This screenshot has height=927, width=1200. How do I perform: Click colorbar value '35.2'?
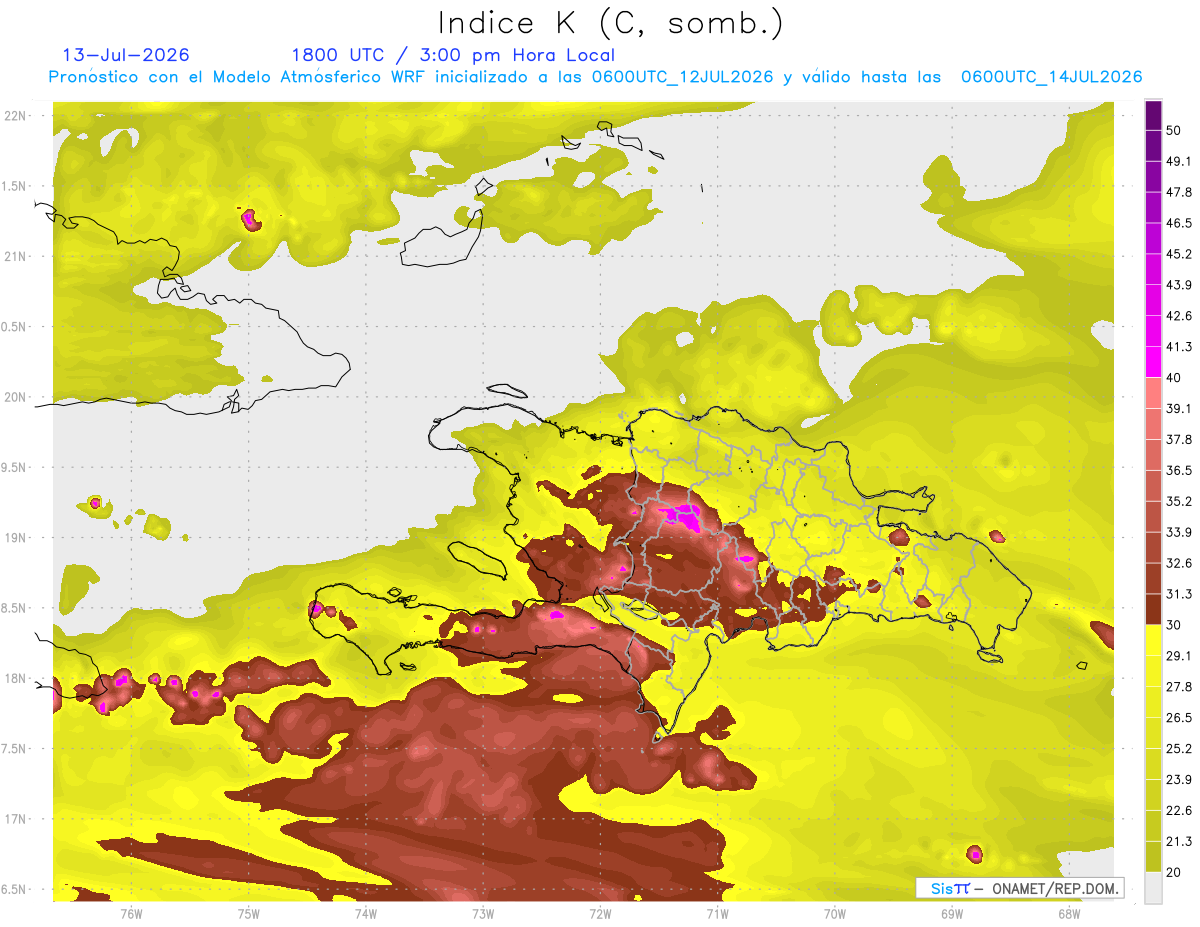[1180, 501]
